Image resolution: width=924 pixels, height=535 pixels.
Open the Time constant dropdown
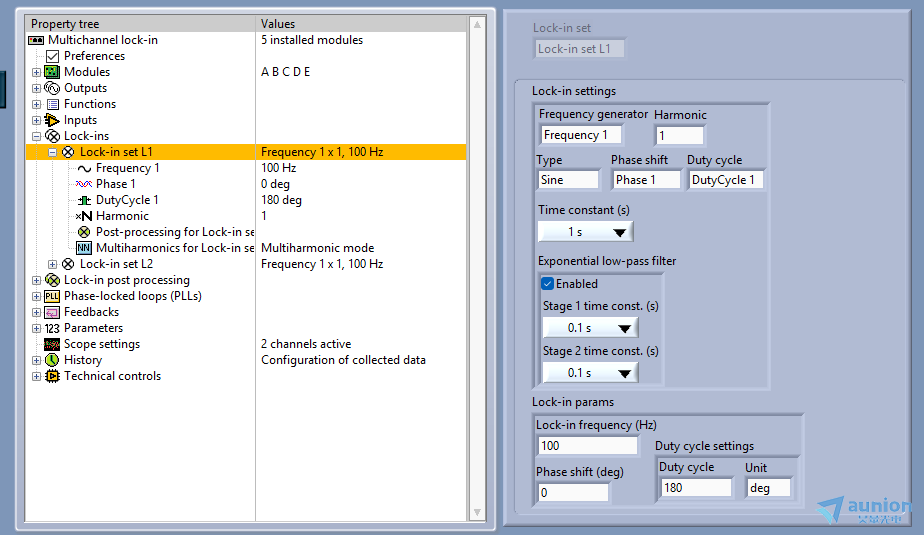[585, 232]
